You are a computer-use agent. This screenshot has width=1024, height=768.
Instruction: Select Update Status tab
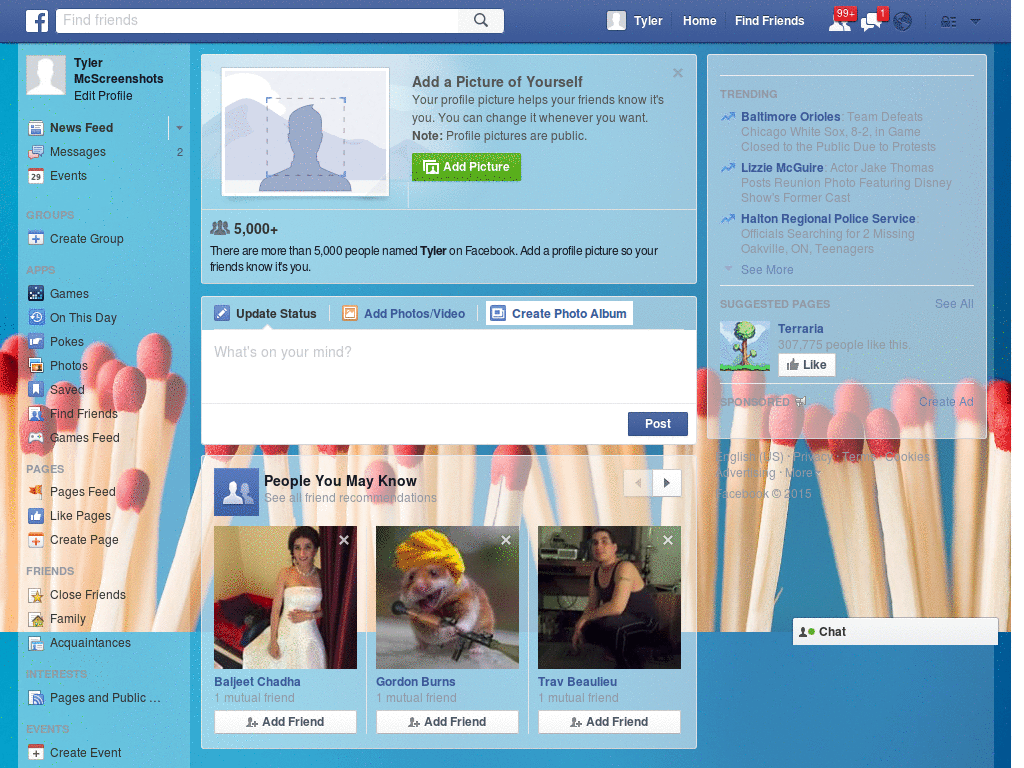(x=266, y=313)
